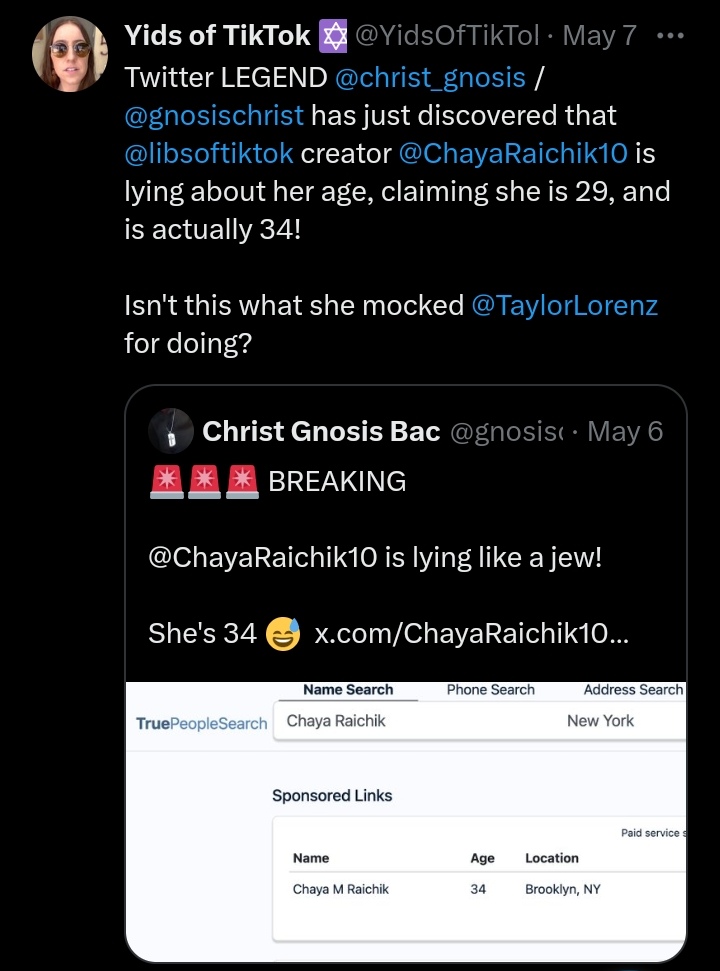Open the quoted tweet's May 6 timestamp
Viewport: 720px width, 971px height.
(x=625, y=432)
